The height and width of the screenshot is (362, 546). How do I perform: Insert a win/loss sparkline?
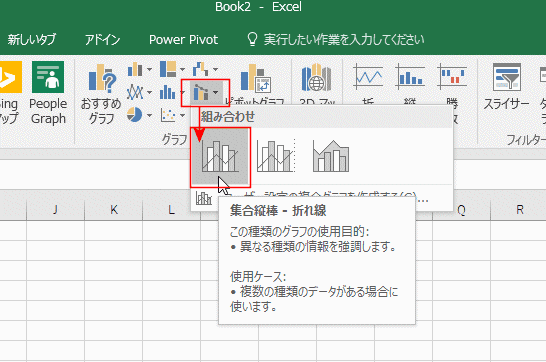tap(452, 85)
